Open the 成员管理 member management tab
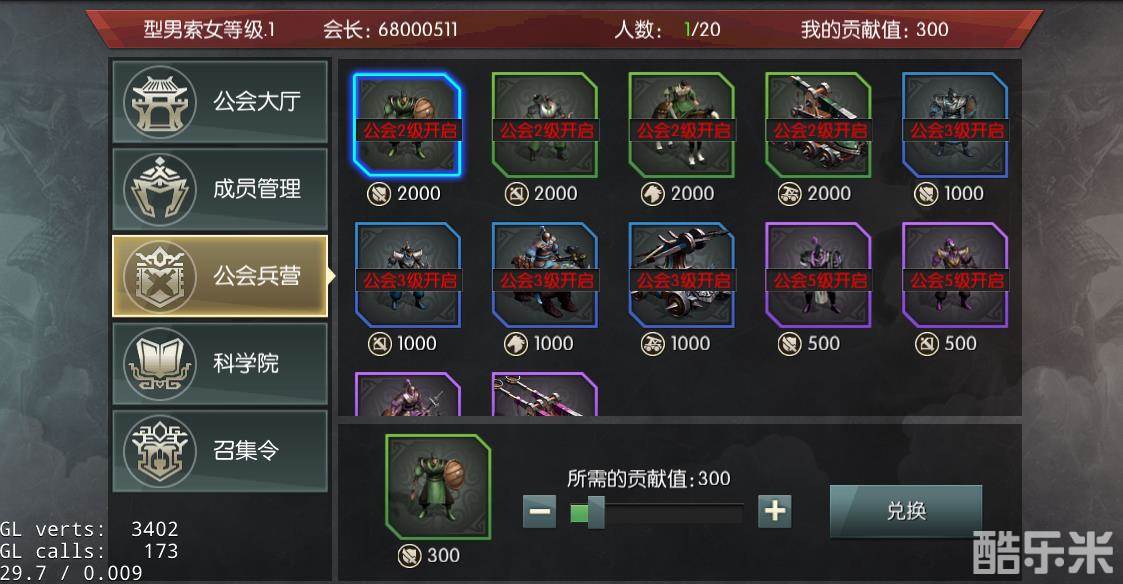 (x=220, y=189)
